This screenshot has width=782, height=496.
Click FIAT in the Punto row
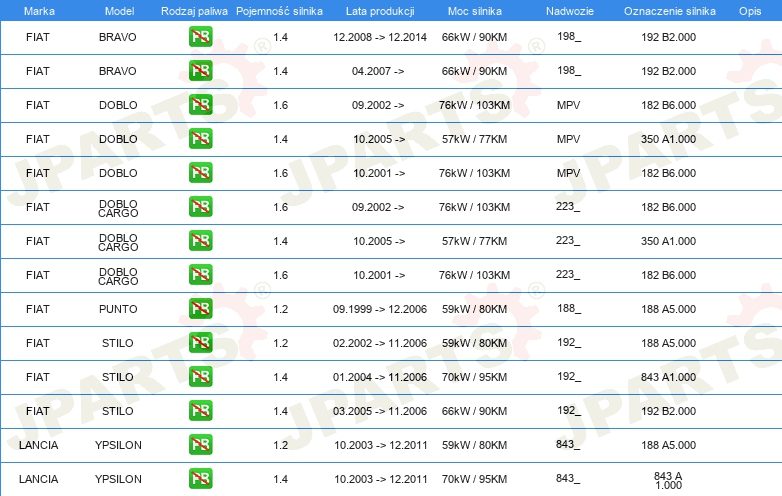pyautogui.click(x=38, y=309)
